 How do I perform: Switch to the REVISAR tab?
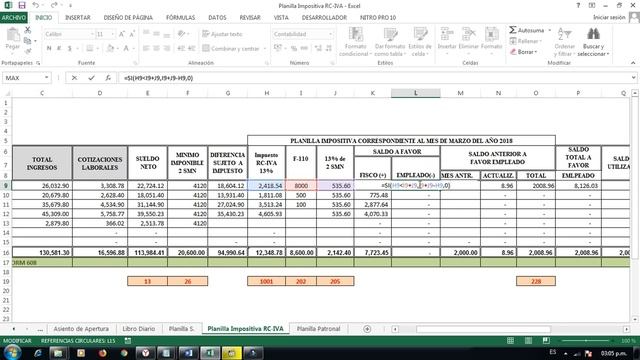click(x=250, y=18)
